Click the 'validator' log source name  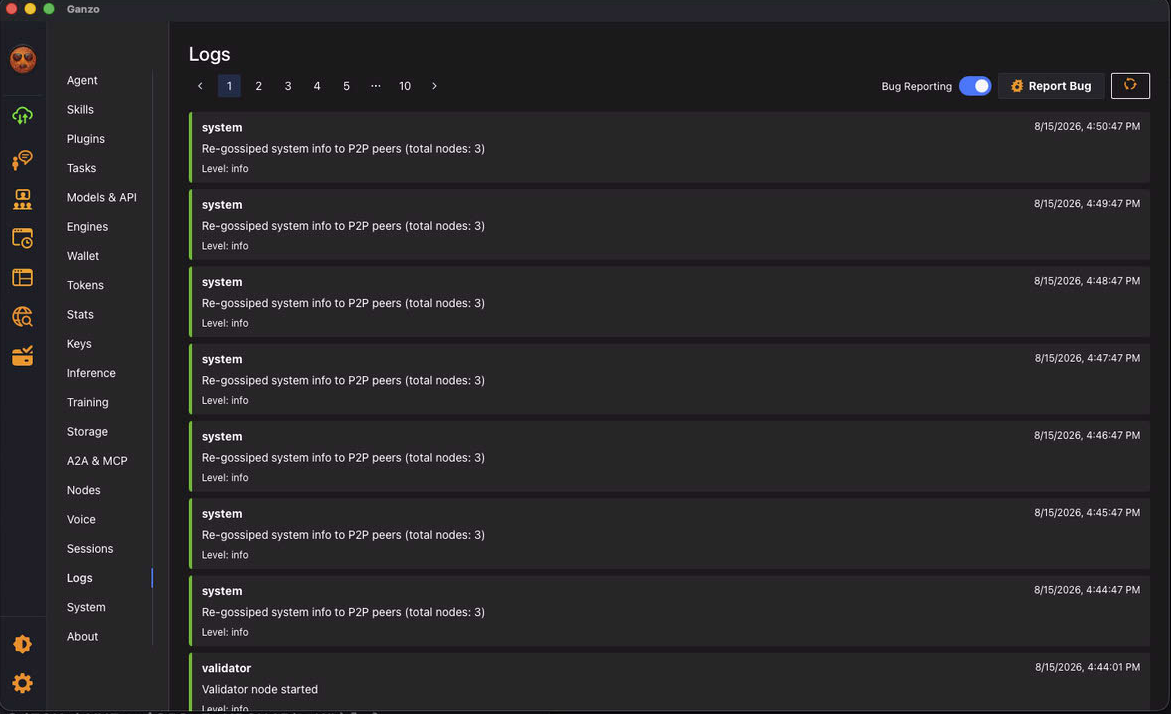(226, 668)
